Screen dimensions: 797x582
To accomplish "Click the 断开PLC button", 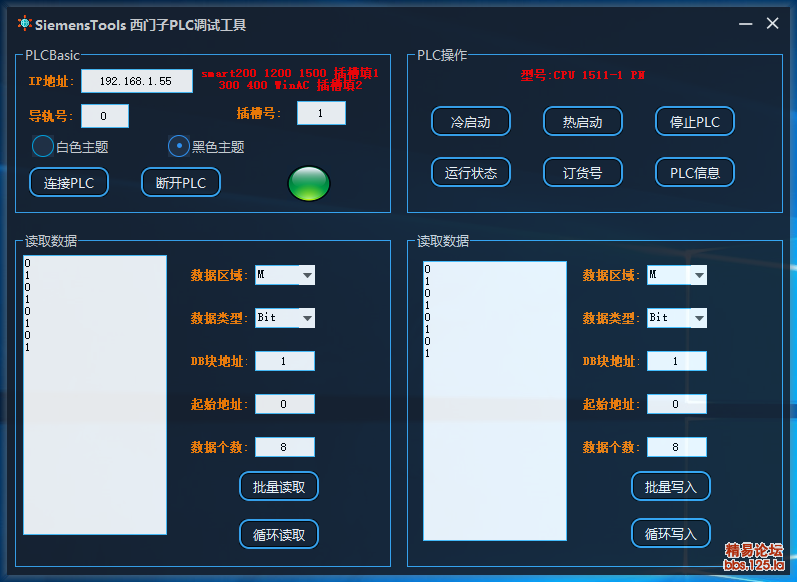I will pos(181,182).
